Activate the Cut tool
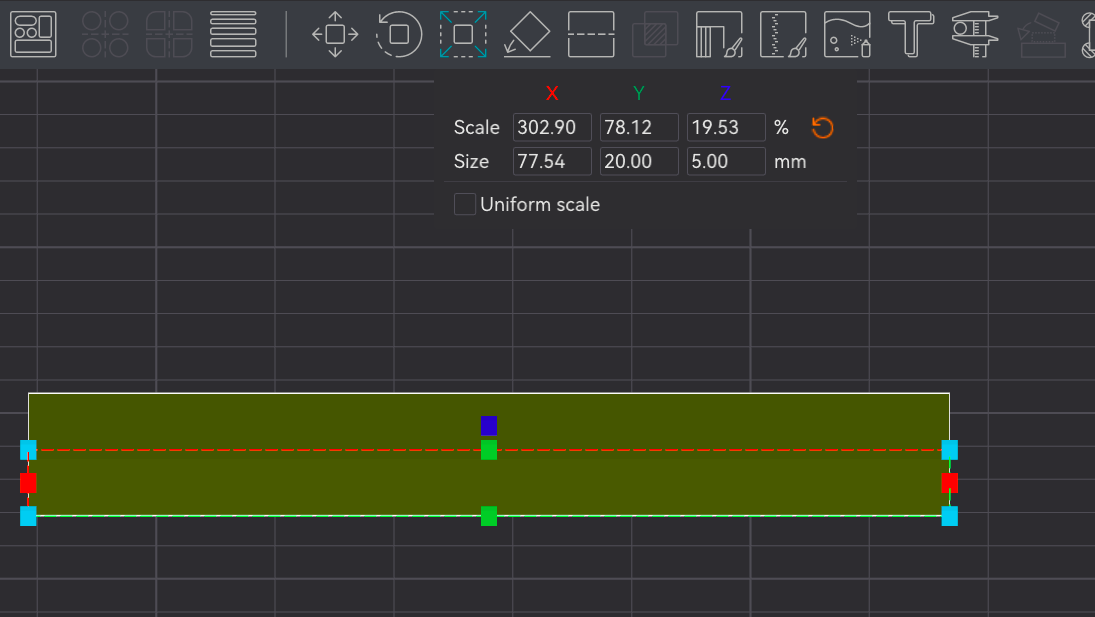The image size is (1095, 617). click(591, 34)
